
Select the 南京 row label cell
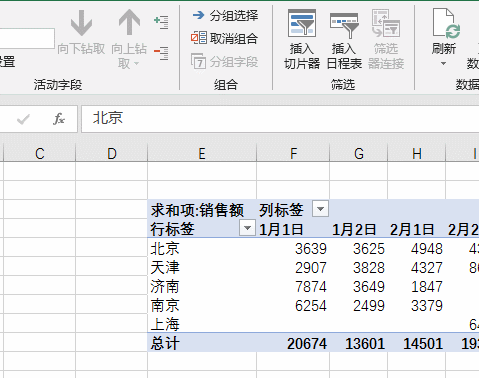[202, 305]
